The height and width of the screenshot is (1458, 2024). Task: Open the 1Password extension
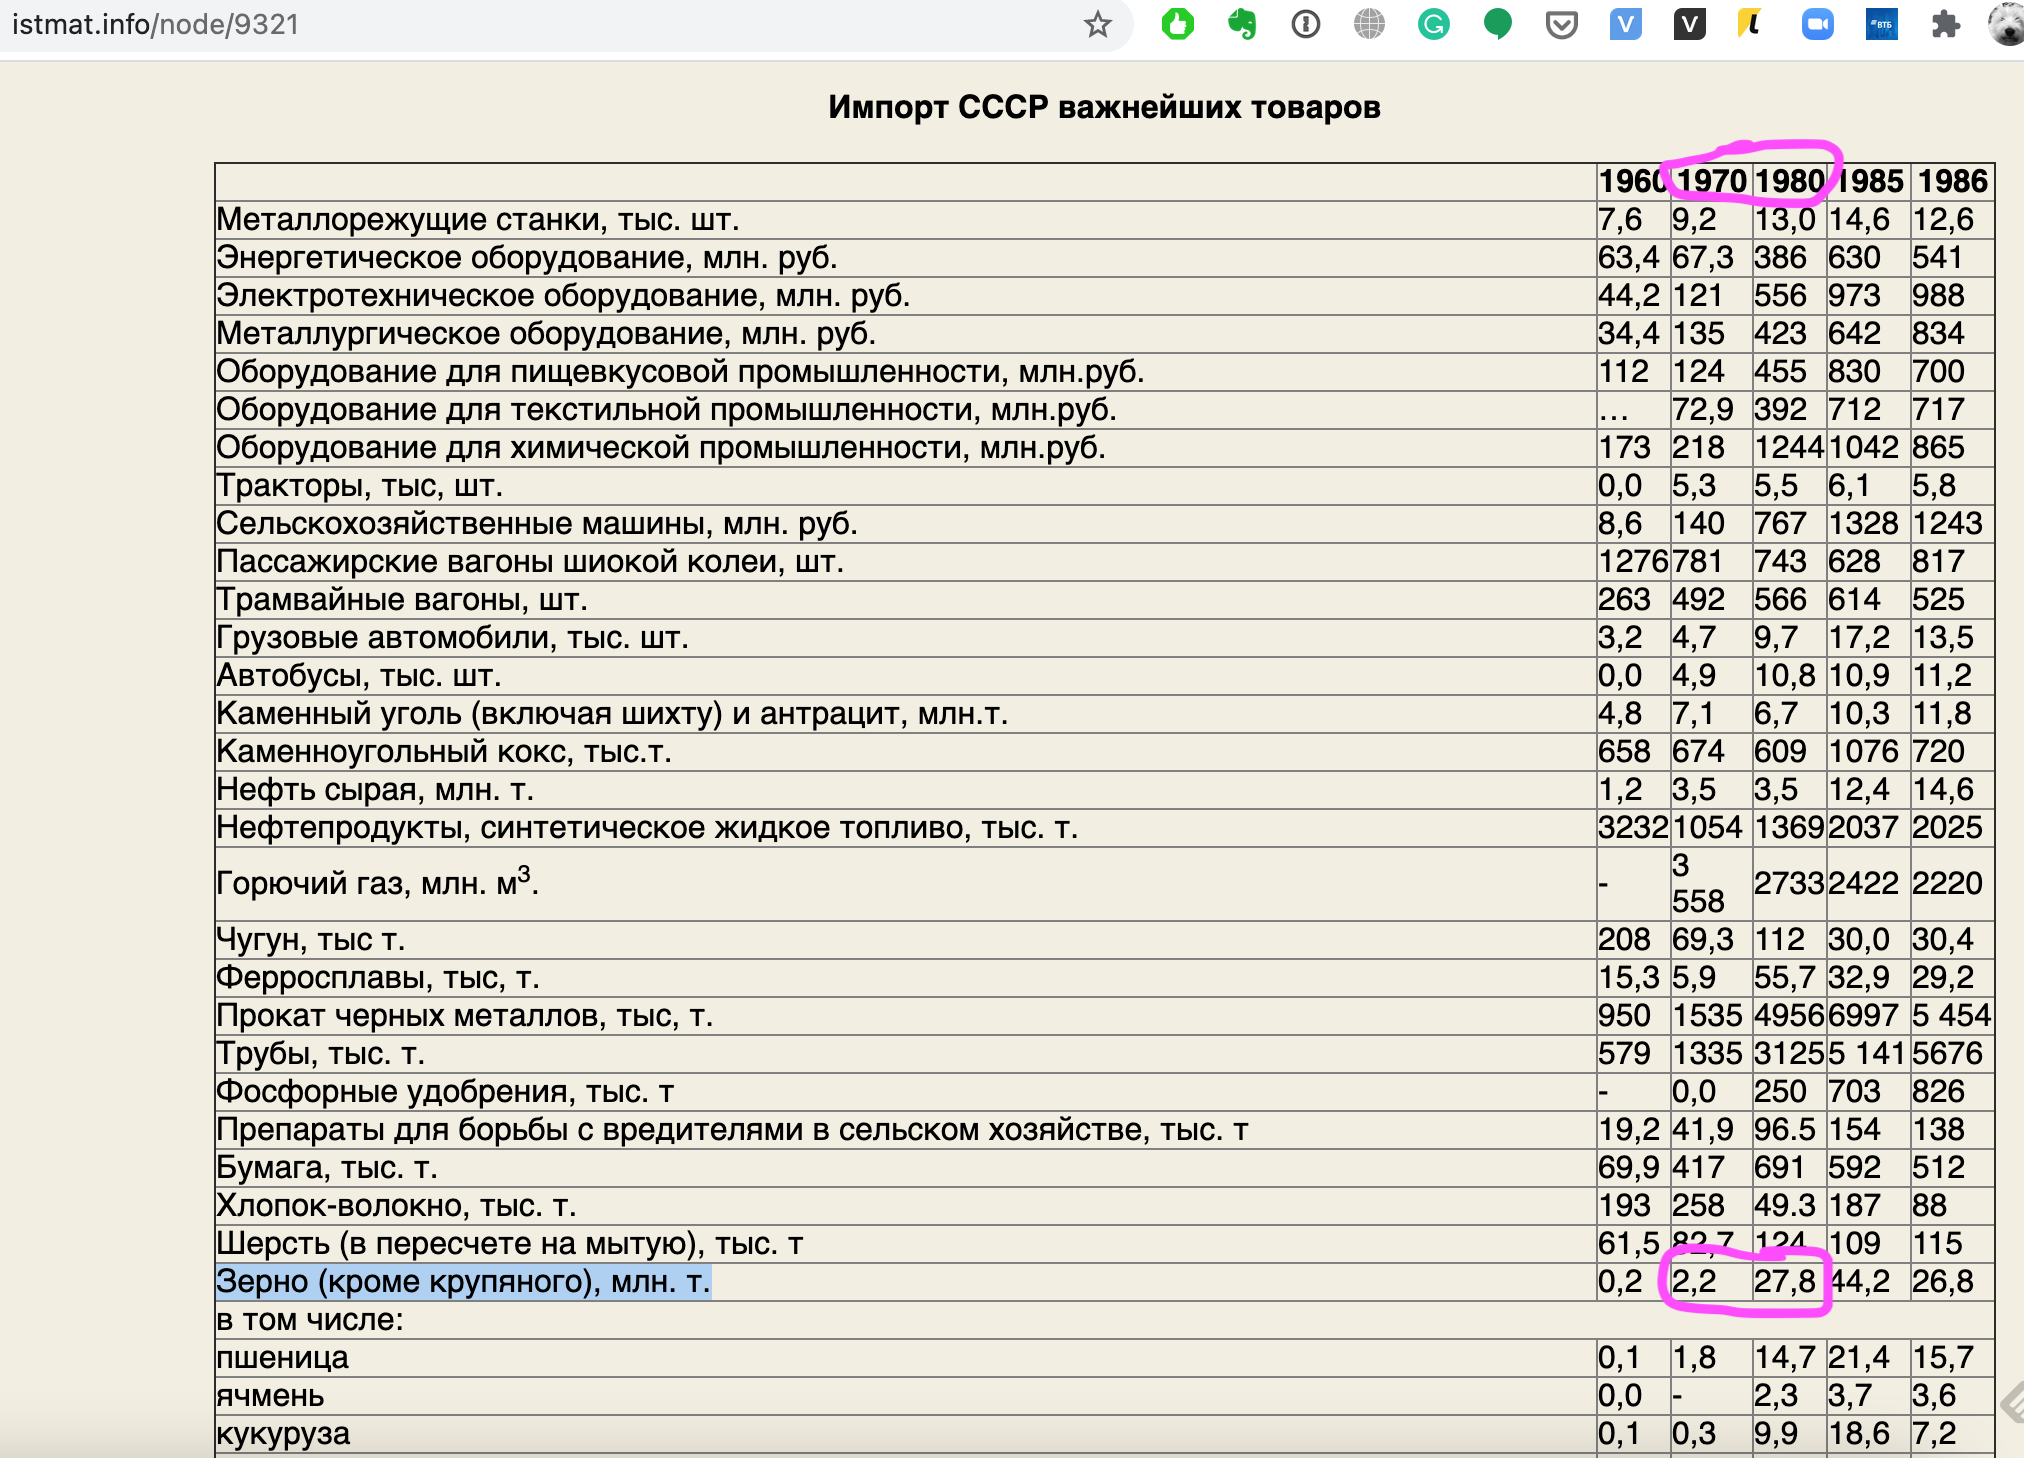pos(1306,24)
